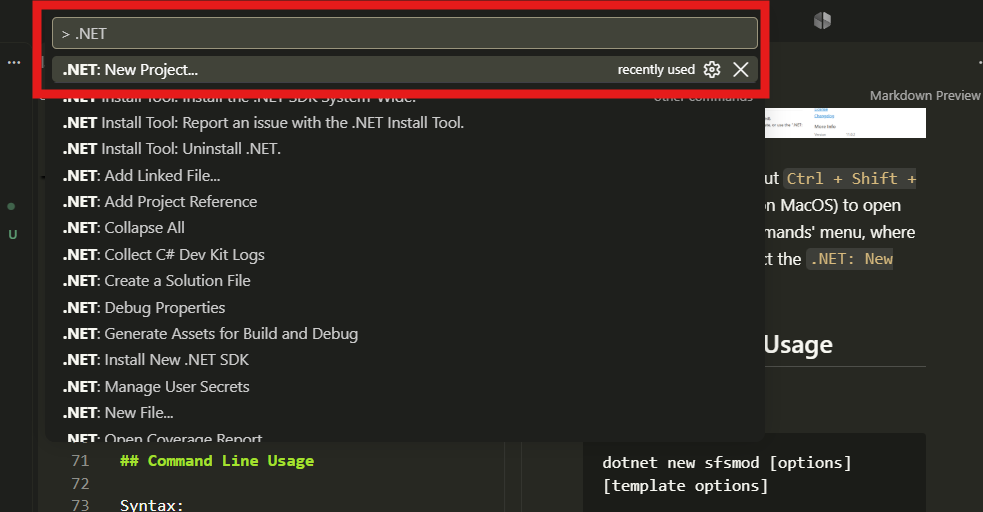
Task: Click 'Syntax:' on line 73 in editor
Action: [x=151, y=505]
